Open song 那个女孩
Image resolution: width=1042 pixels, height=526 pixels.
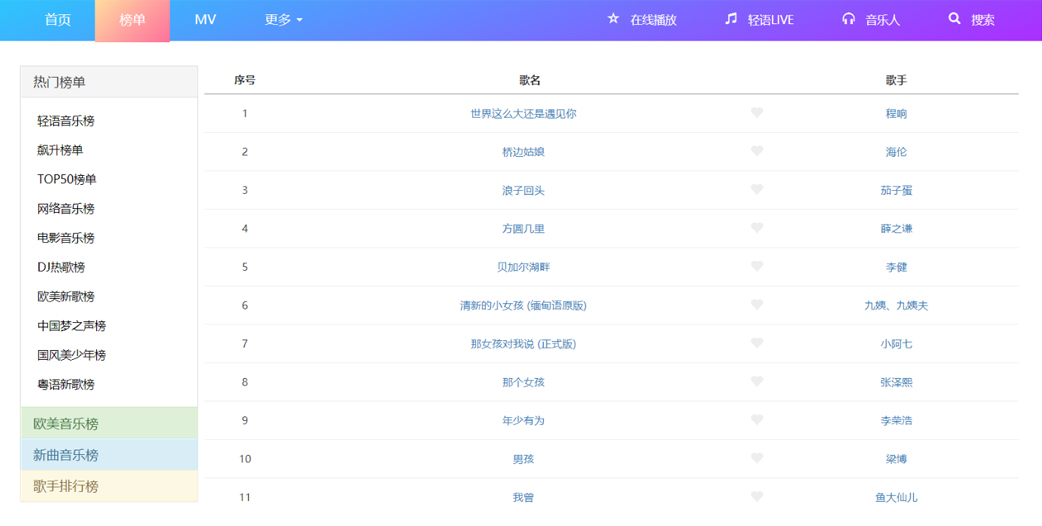[x=523, y=382]
